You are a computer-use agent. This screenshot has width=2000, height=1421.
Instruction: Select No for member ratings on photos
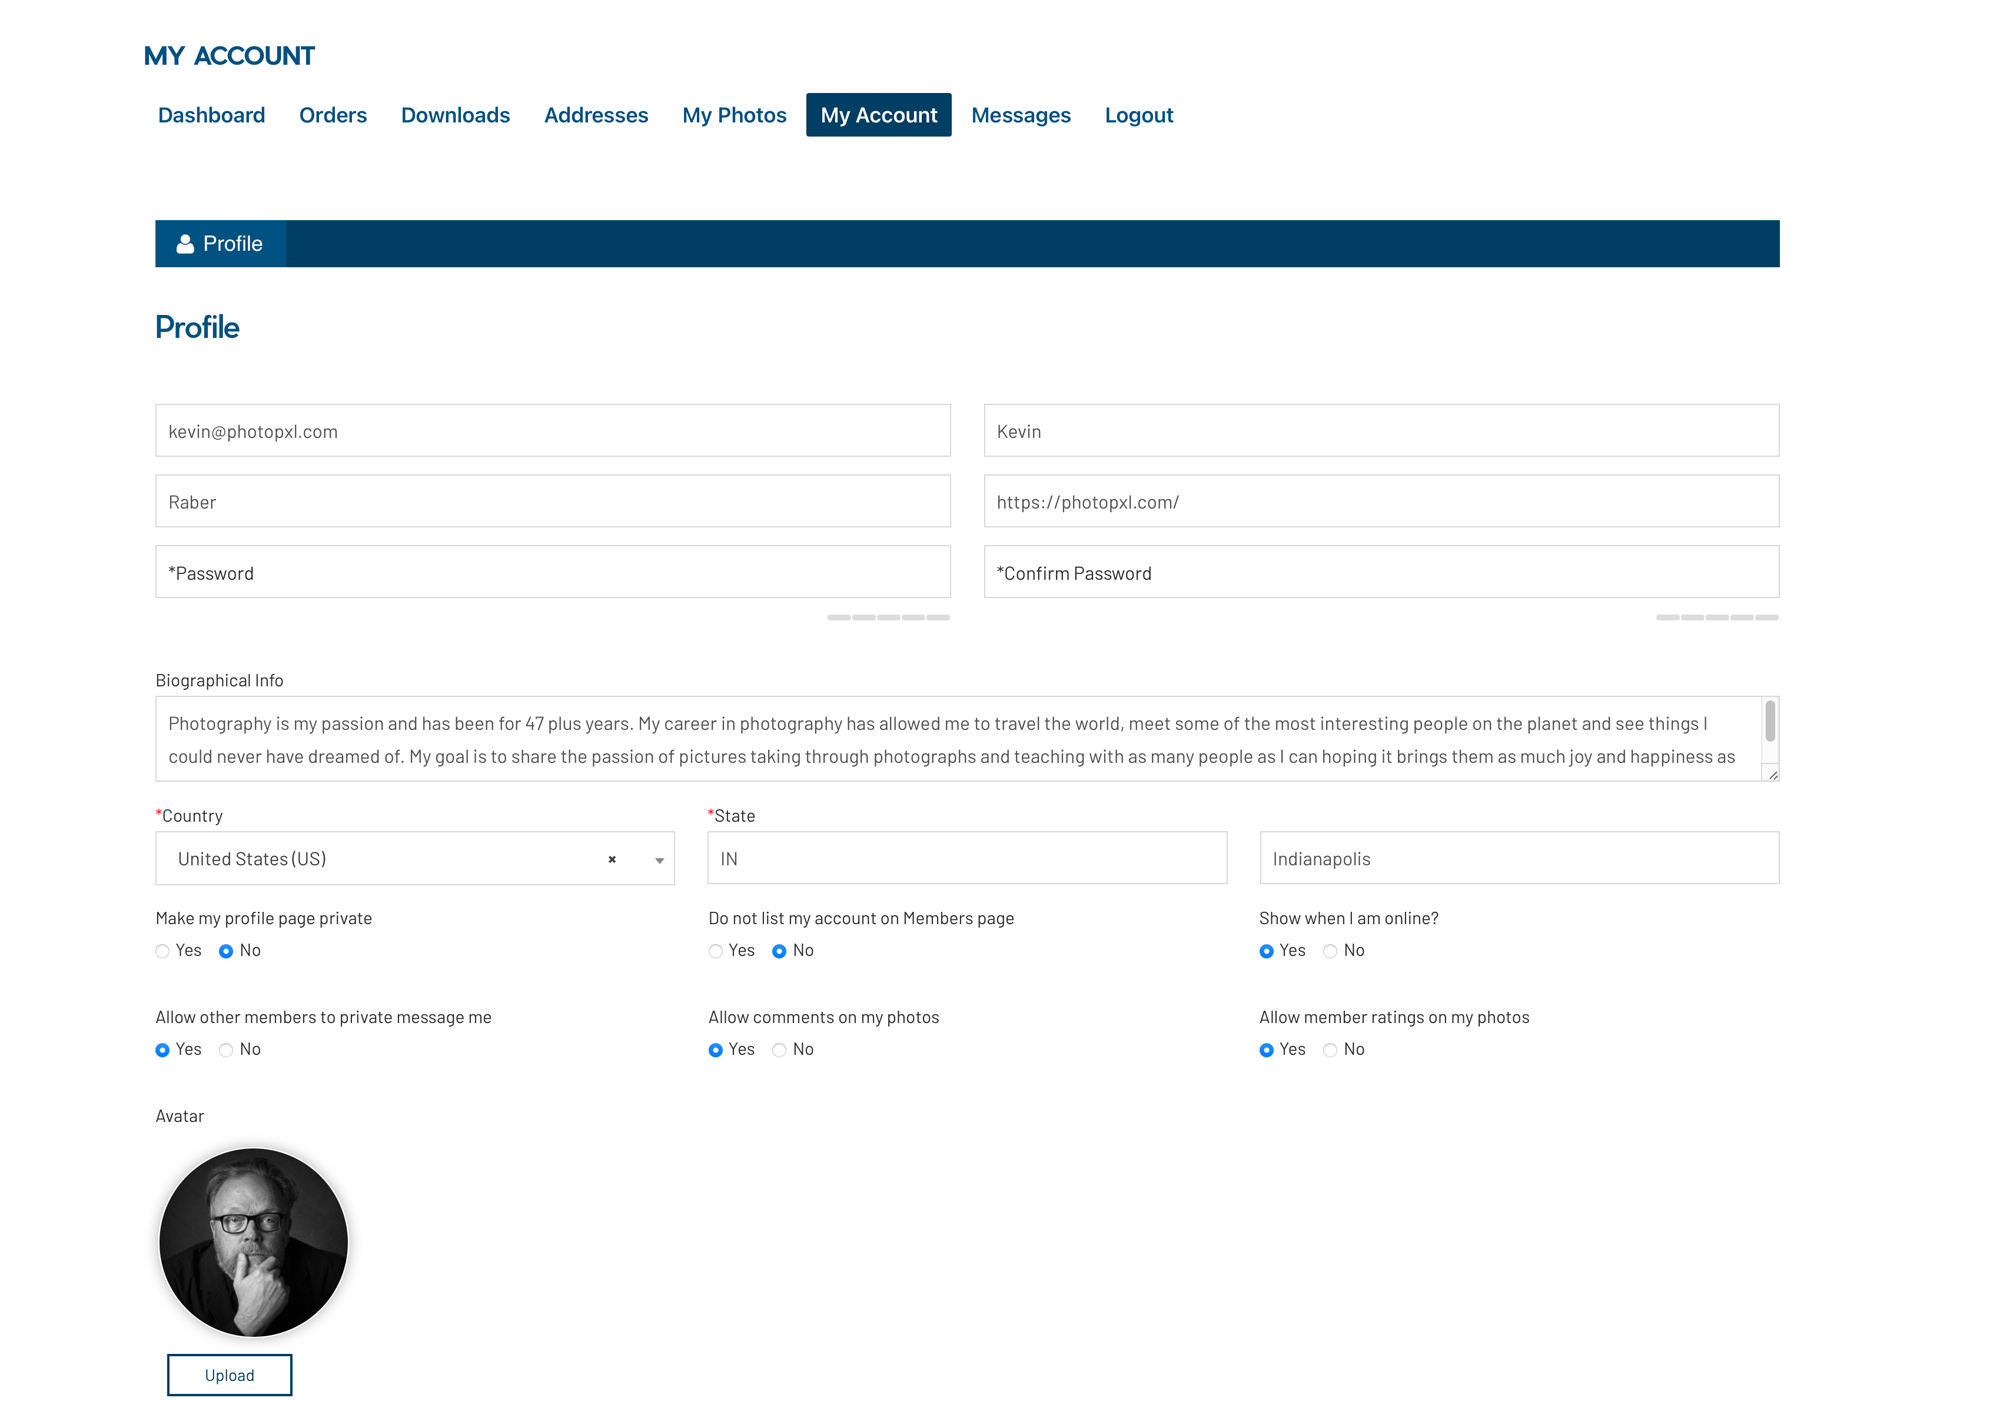coord(1330,1050)
